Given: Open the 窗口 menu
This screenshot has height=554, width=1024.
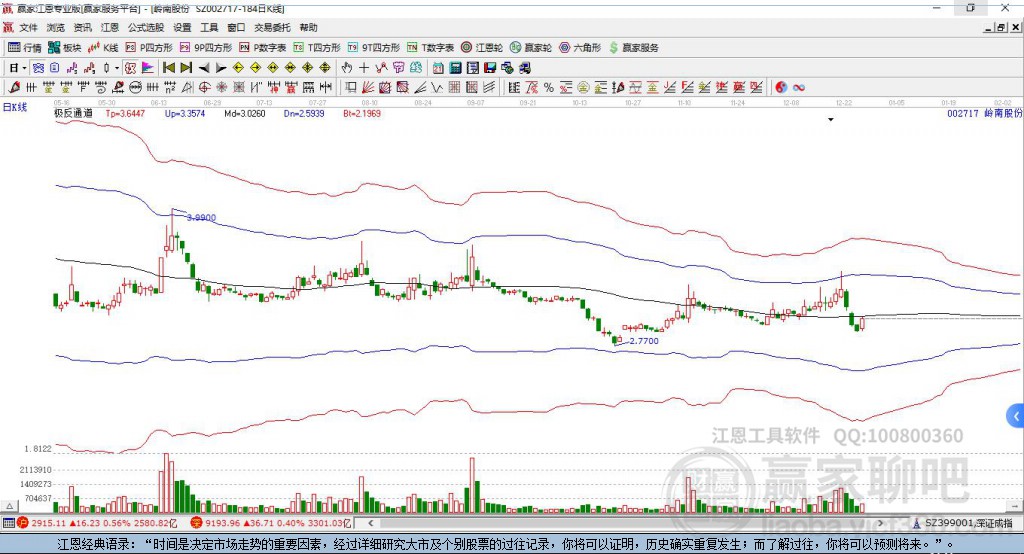Looking at the screenshot, I should click(236, 27).
